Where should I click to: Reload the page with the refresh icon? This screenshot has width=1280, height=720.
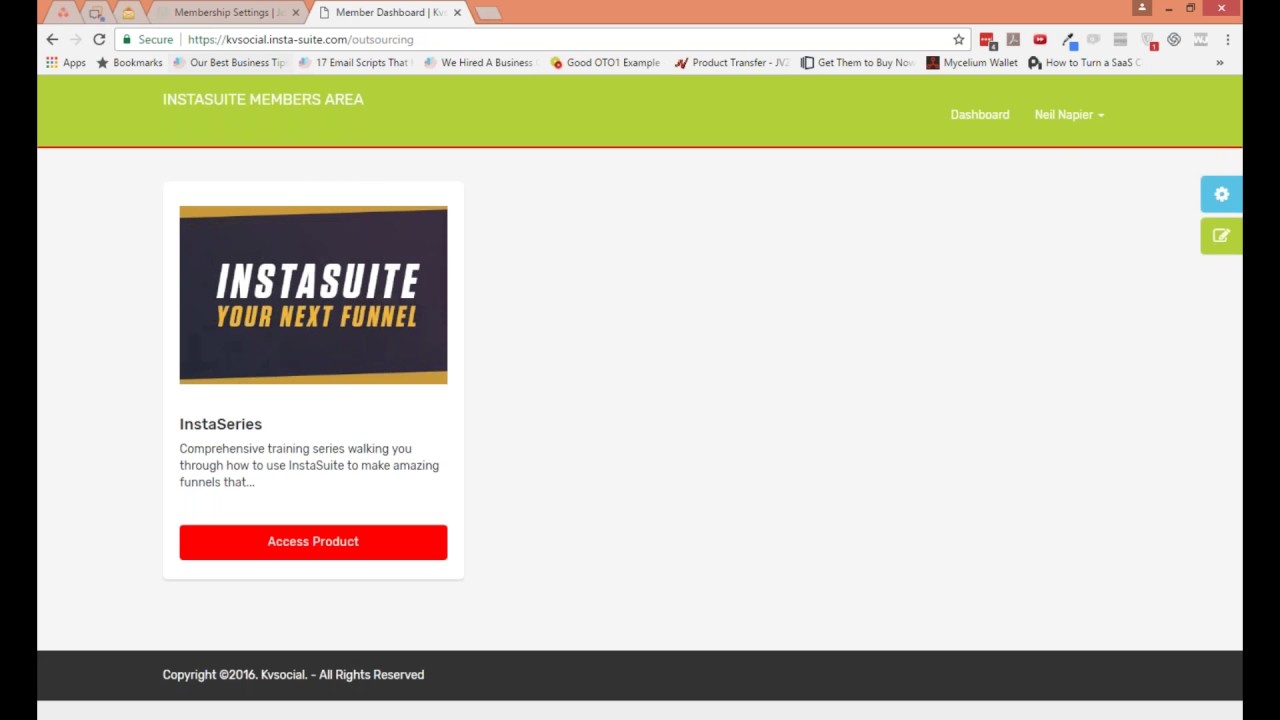(x=99, y=39)
